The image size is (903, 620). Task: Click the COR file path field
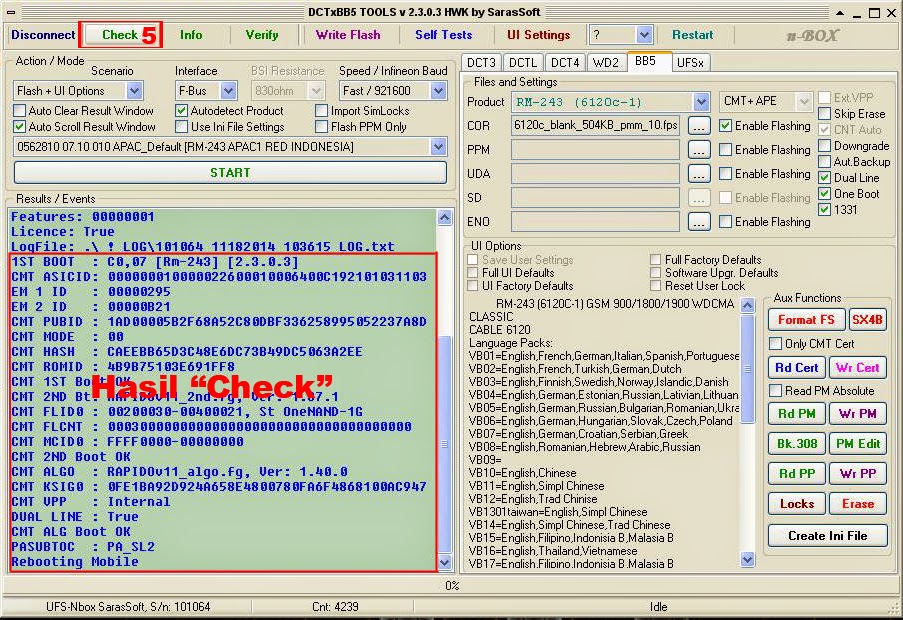[595, 125]
